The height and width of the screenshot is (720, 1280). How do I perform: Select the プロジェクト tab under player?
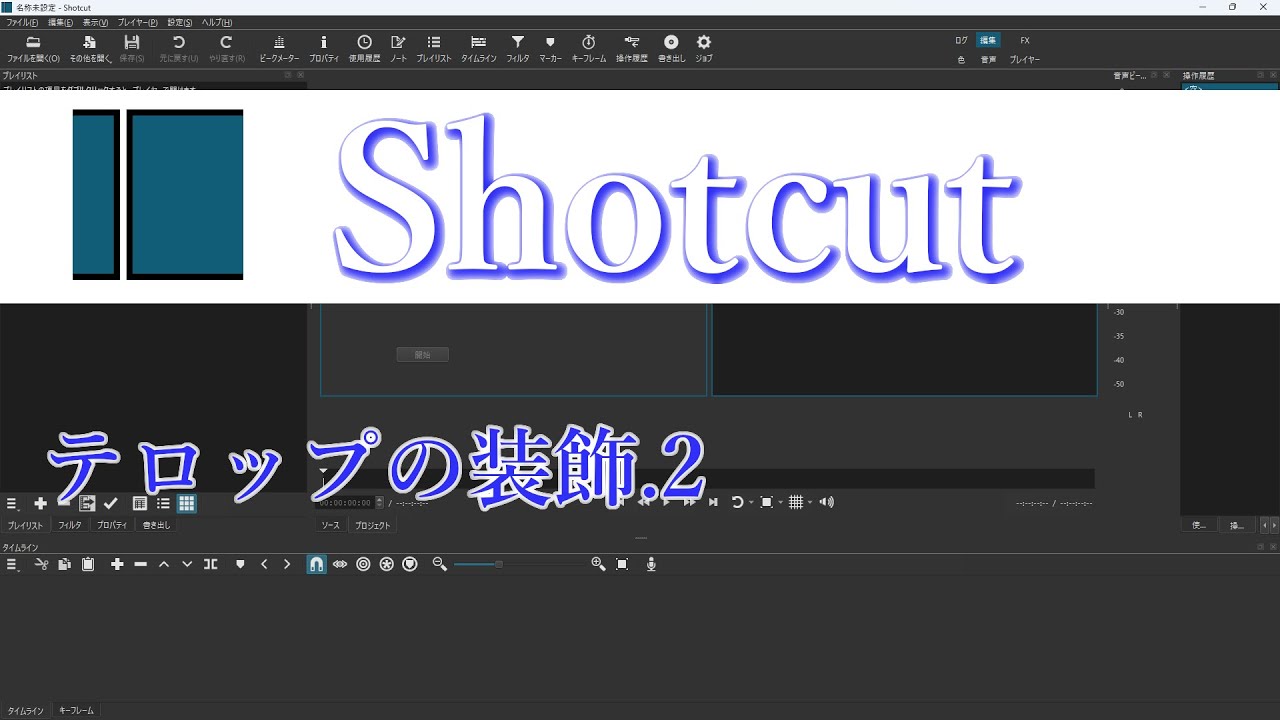tap(373, 525)
